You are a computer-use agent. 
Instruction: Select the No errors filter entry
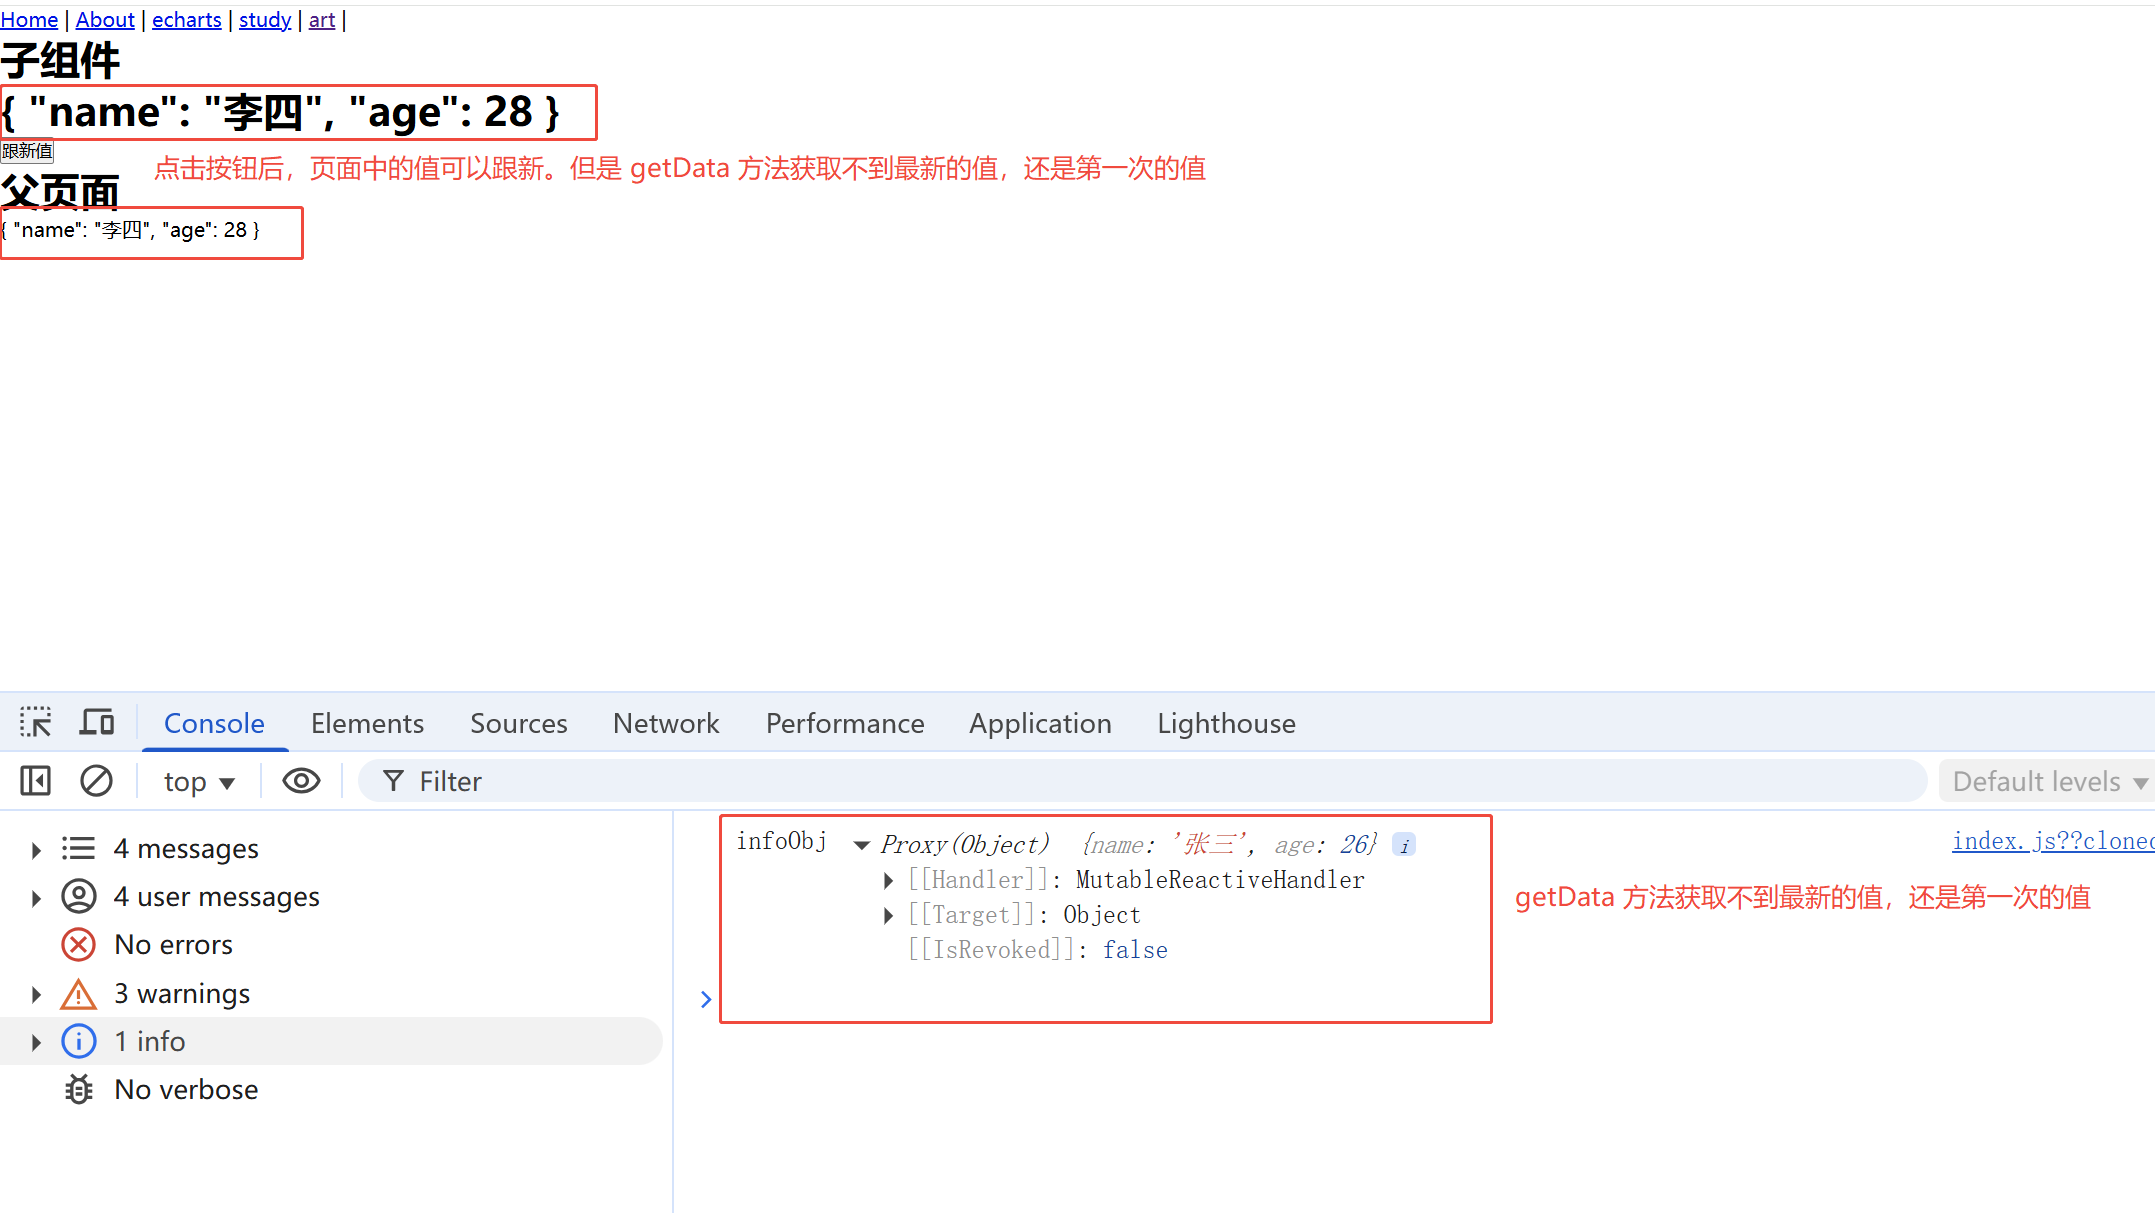(173, 945)
